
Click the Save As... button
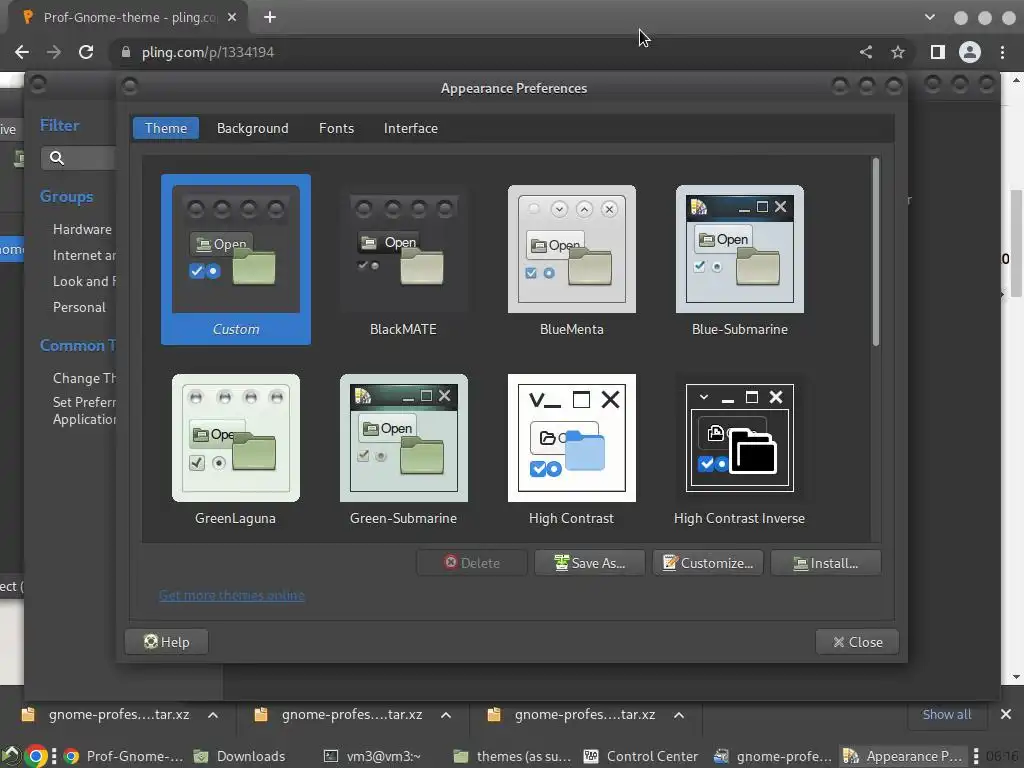(x=590, y=563)
